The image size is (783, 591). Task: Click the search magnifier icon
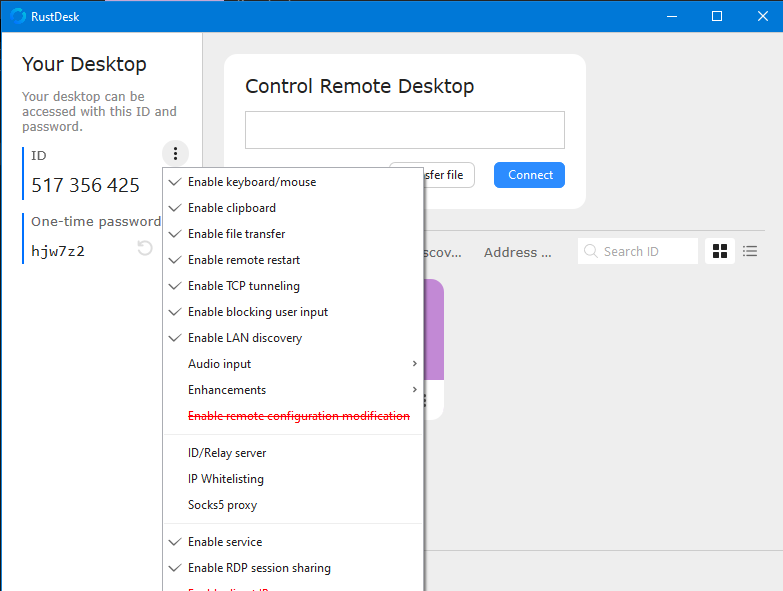[591, 251]
